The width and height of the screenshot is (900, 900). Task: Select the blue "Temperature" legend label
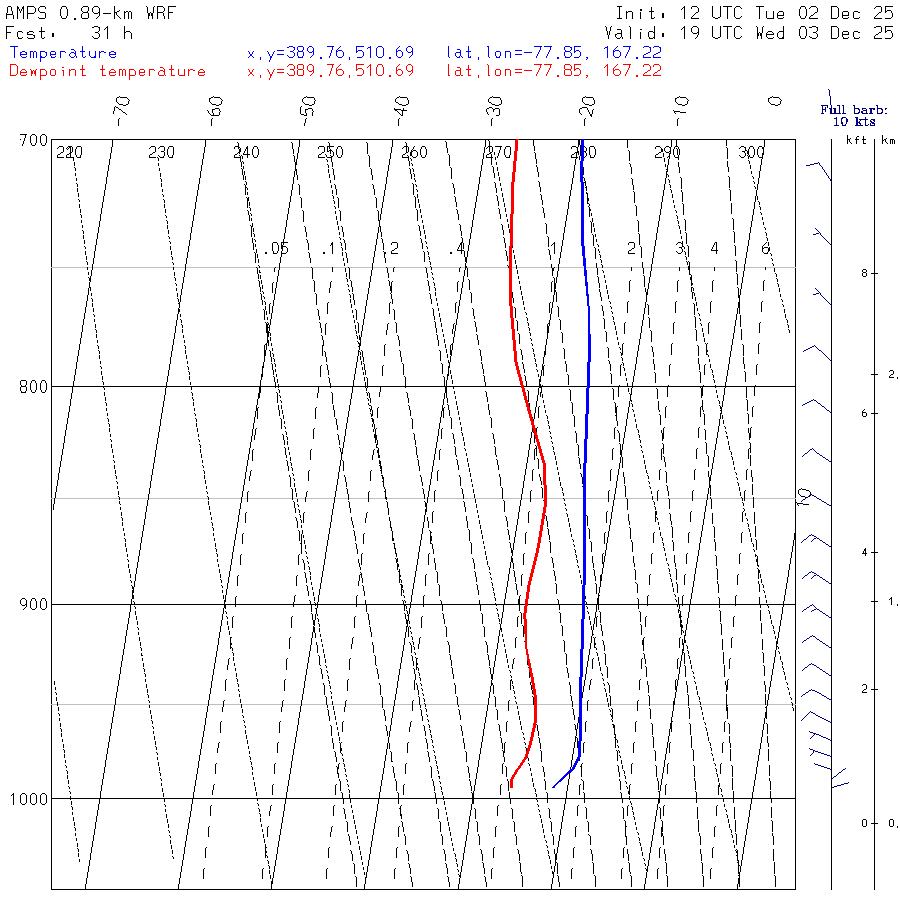(63, 53)
